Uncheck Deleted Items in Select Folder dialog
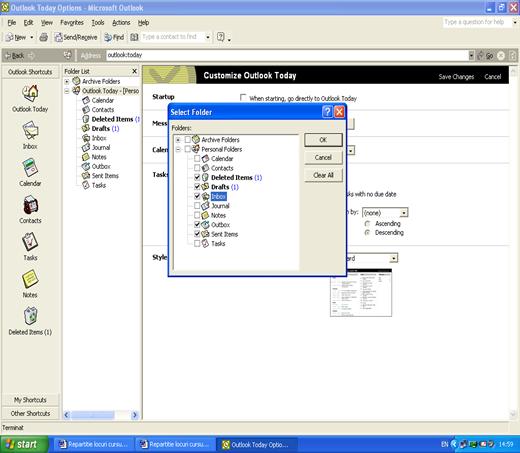 pyautogui.click(x=197, y=177)
